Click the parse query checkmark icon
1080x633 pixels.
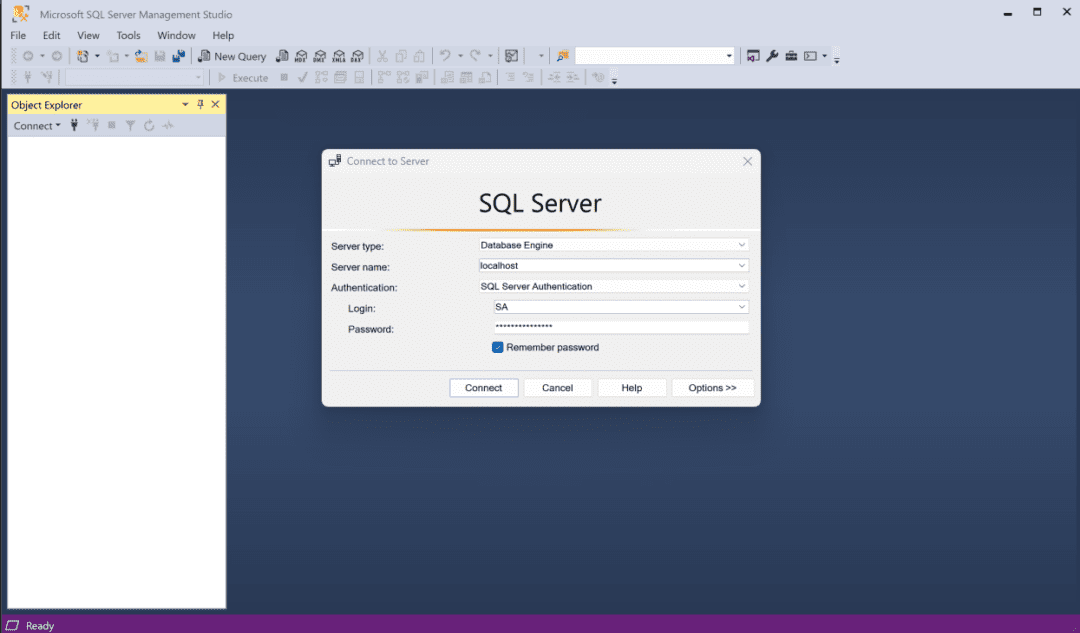coord(302,77)
